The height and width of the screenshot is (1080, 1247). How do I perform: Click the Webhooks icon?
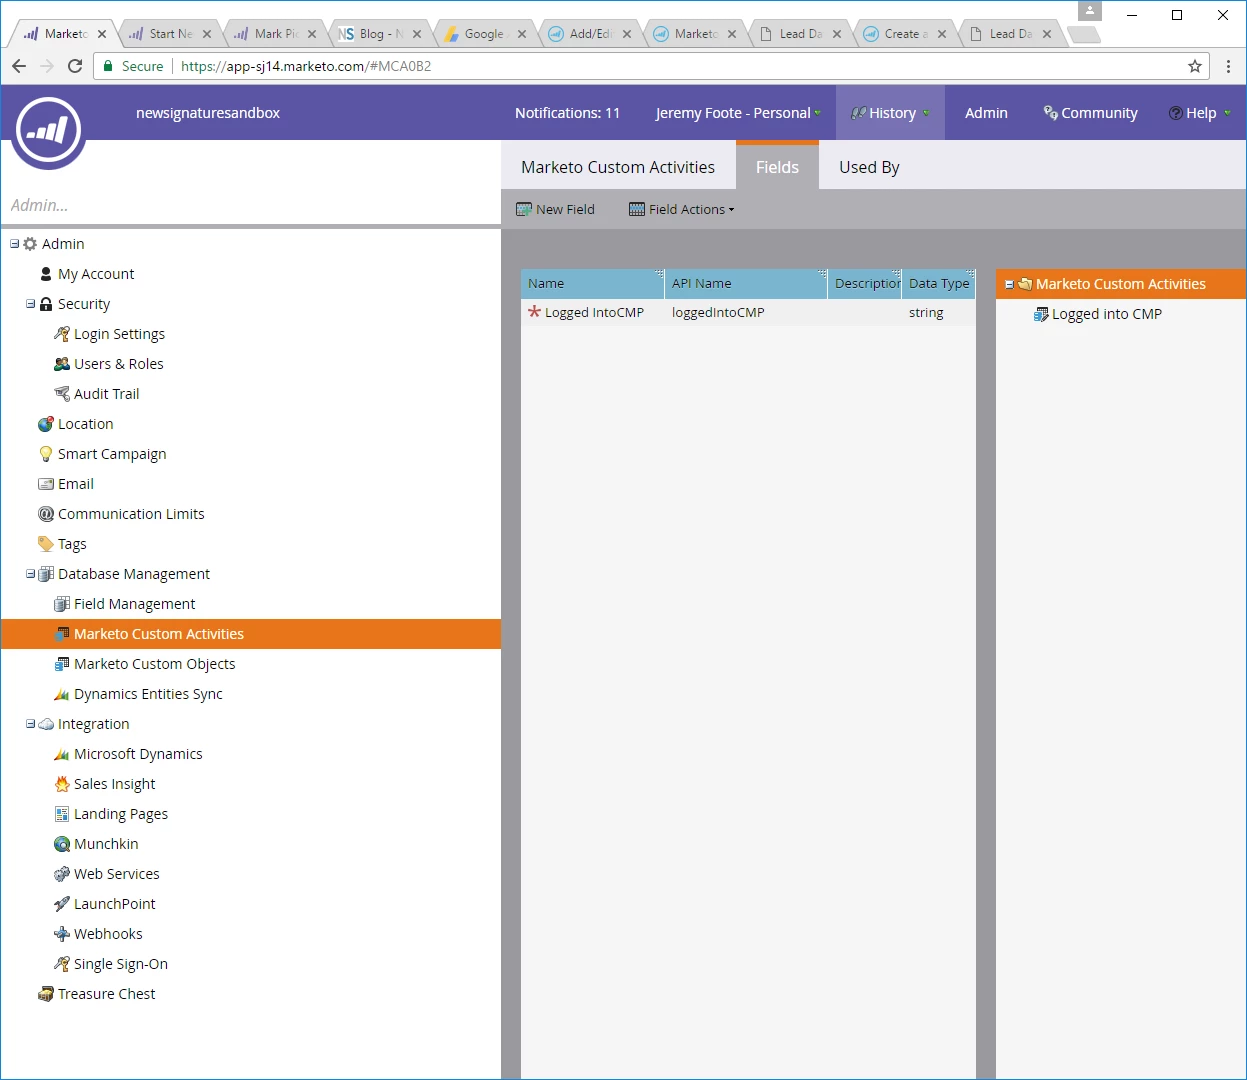tap(62, 934)
